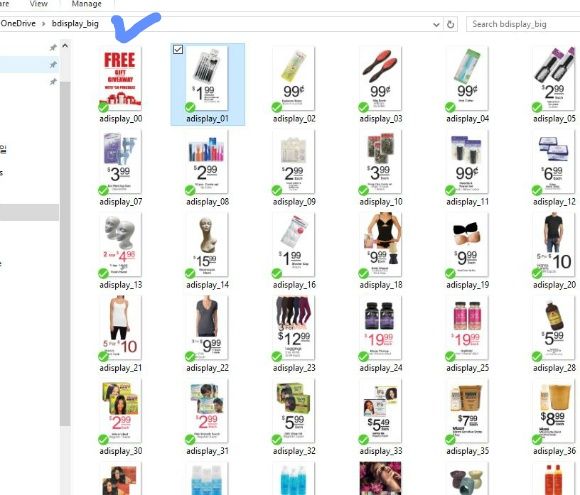The image size is (580, 495).
Task: Select the adisplay_10 file thumbnail
Action: tap(381, 161)
